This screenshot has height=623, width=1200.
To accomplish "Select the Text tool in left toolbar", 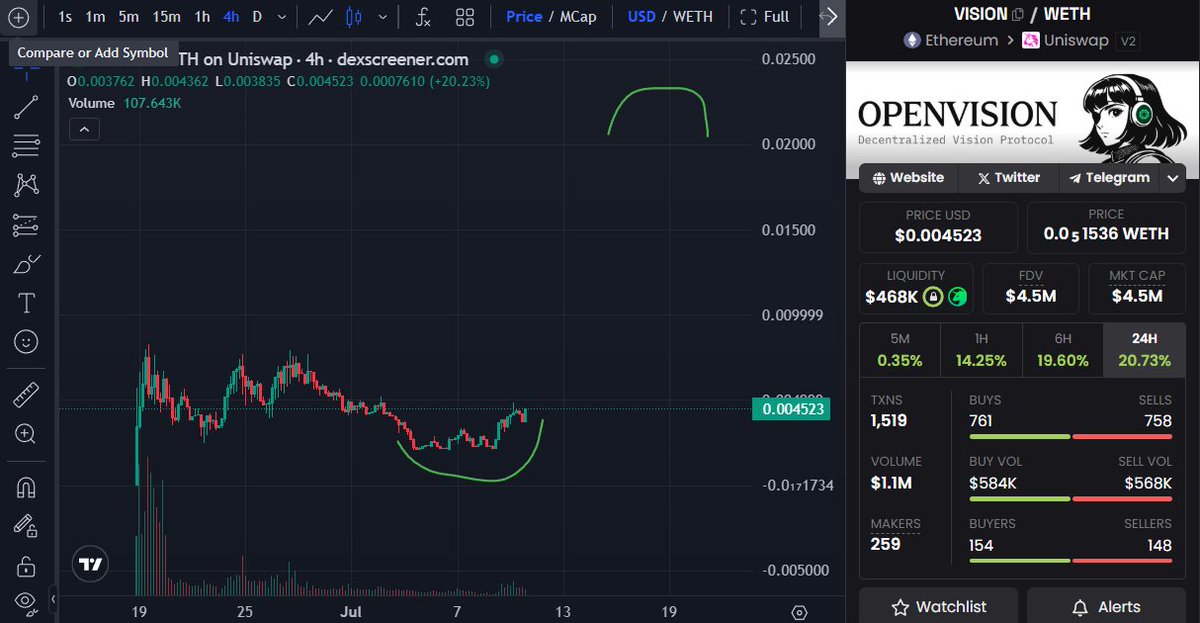I will click(x=26, y=303).
